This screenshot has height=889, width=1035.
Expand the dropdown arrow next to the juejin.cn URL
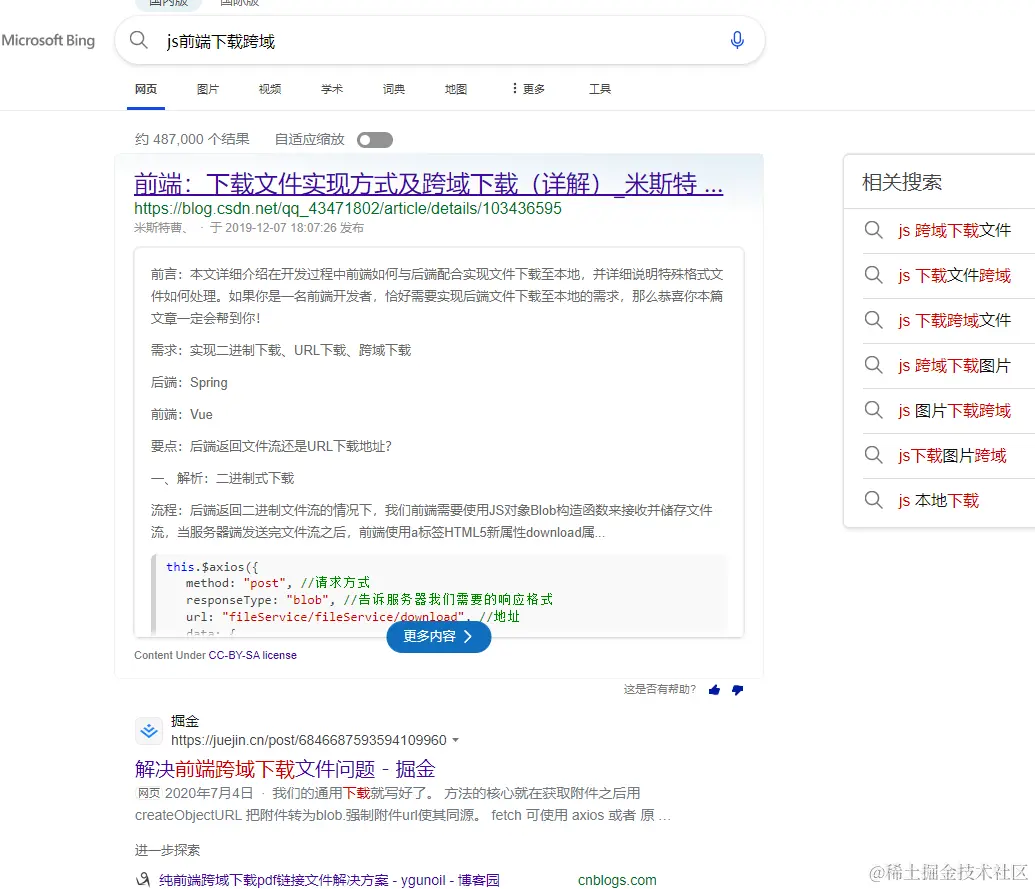(458, 740)
